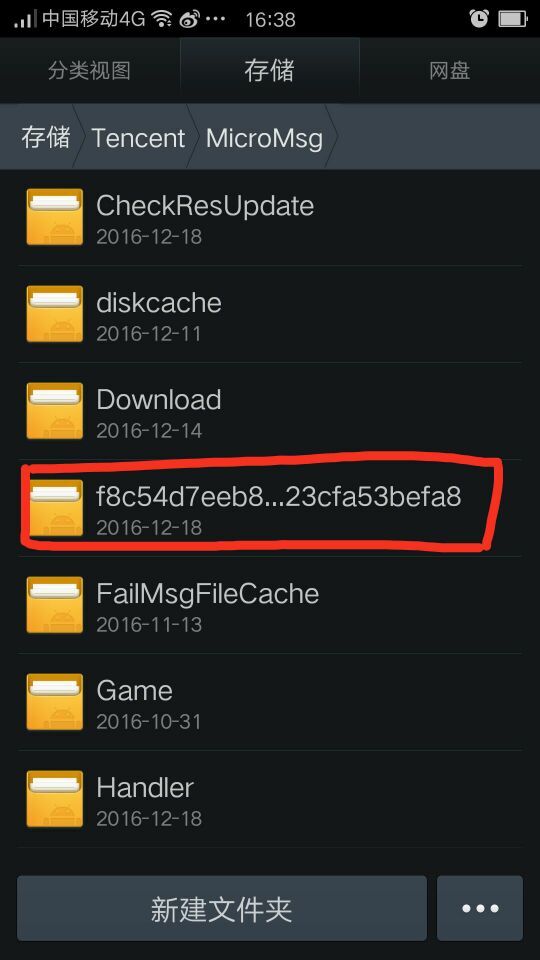Go to 存储 root in breadcrumb

(45, 137)
